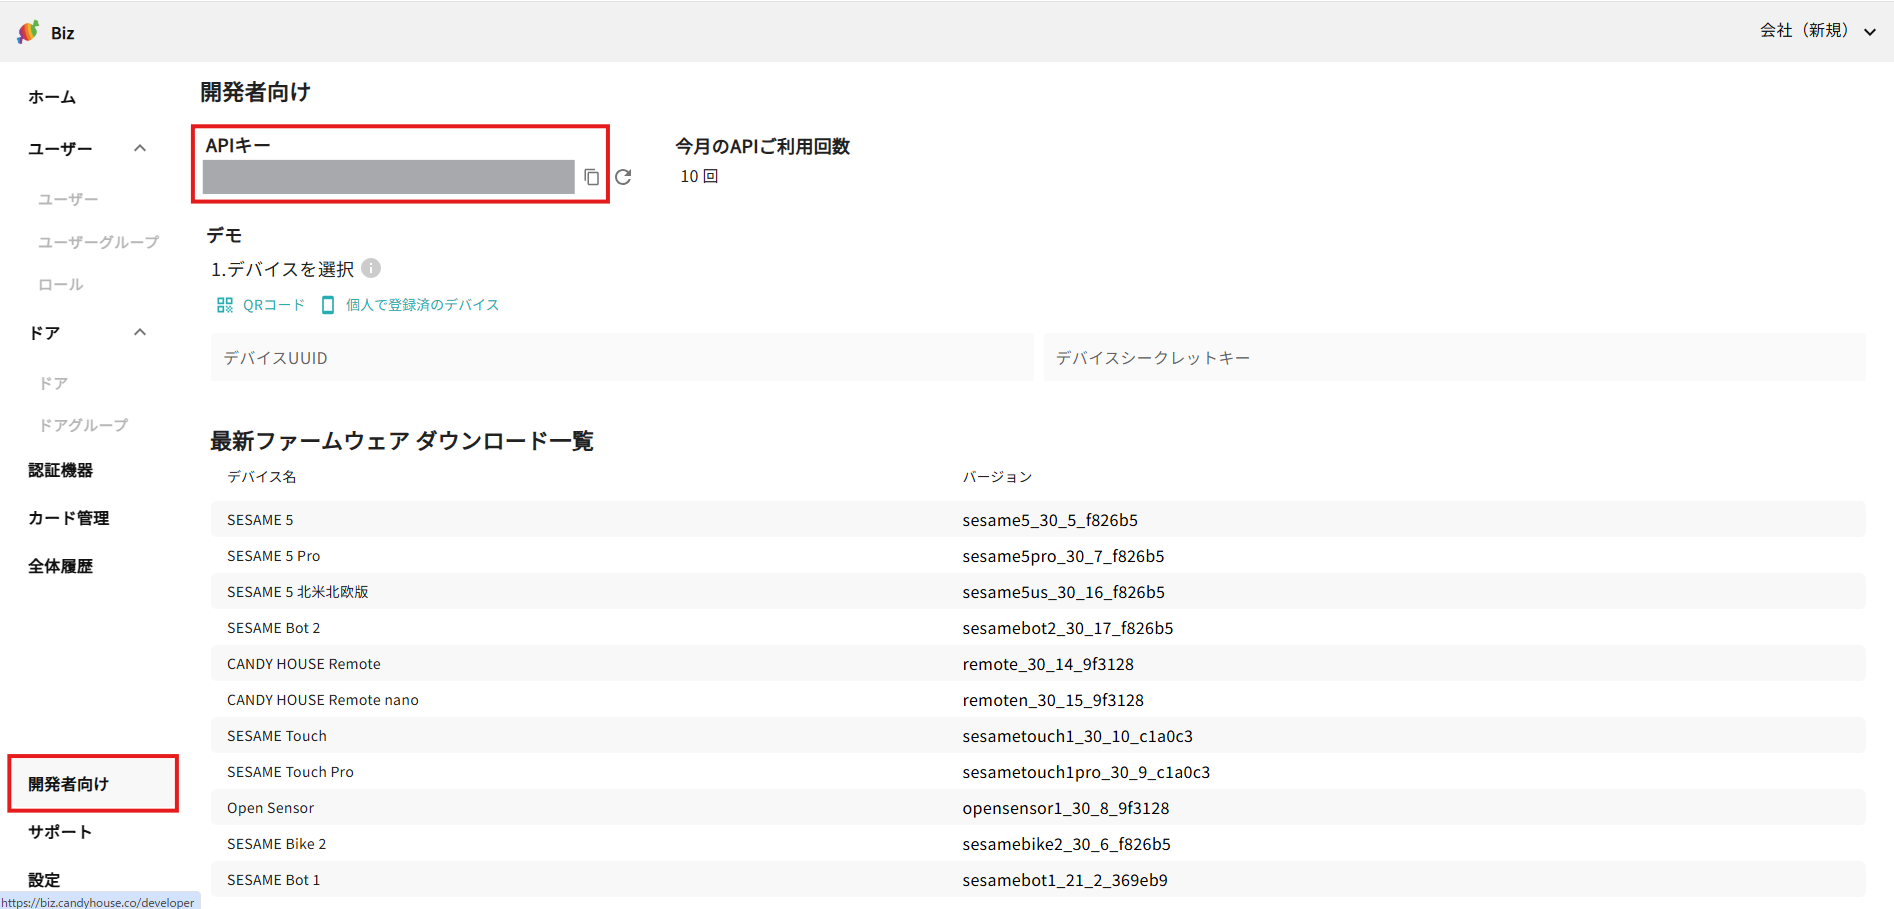Open the 会社（新規）company dropdown
Screen dimensions: 1894x909
1817,31
